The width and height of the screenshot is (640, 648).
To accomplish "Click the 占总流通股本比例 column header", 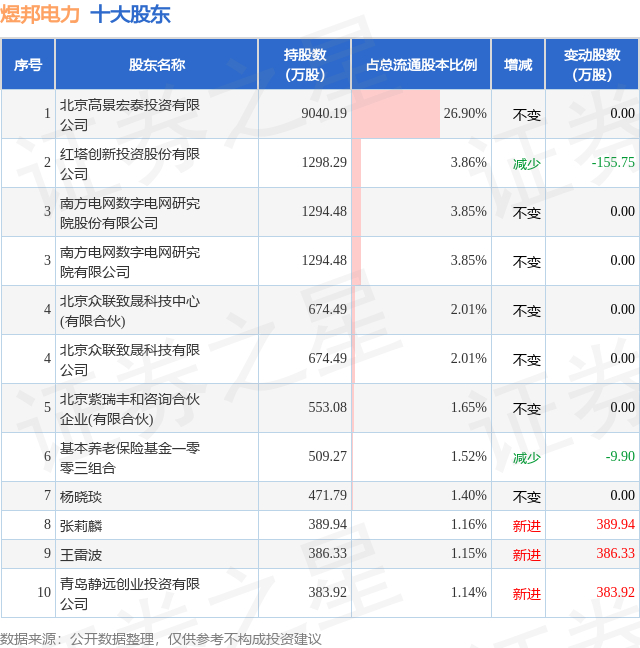I will point(421,65).
